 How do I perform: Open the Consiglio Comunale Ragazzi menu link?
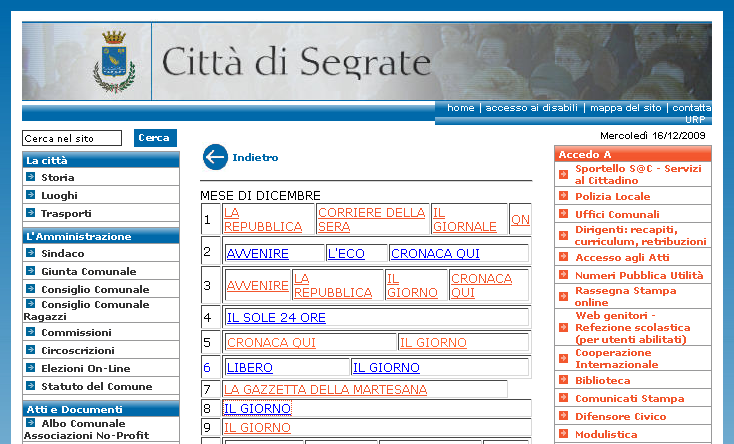tap(87, 310)
